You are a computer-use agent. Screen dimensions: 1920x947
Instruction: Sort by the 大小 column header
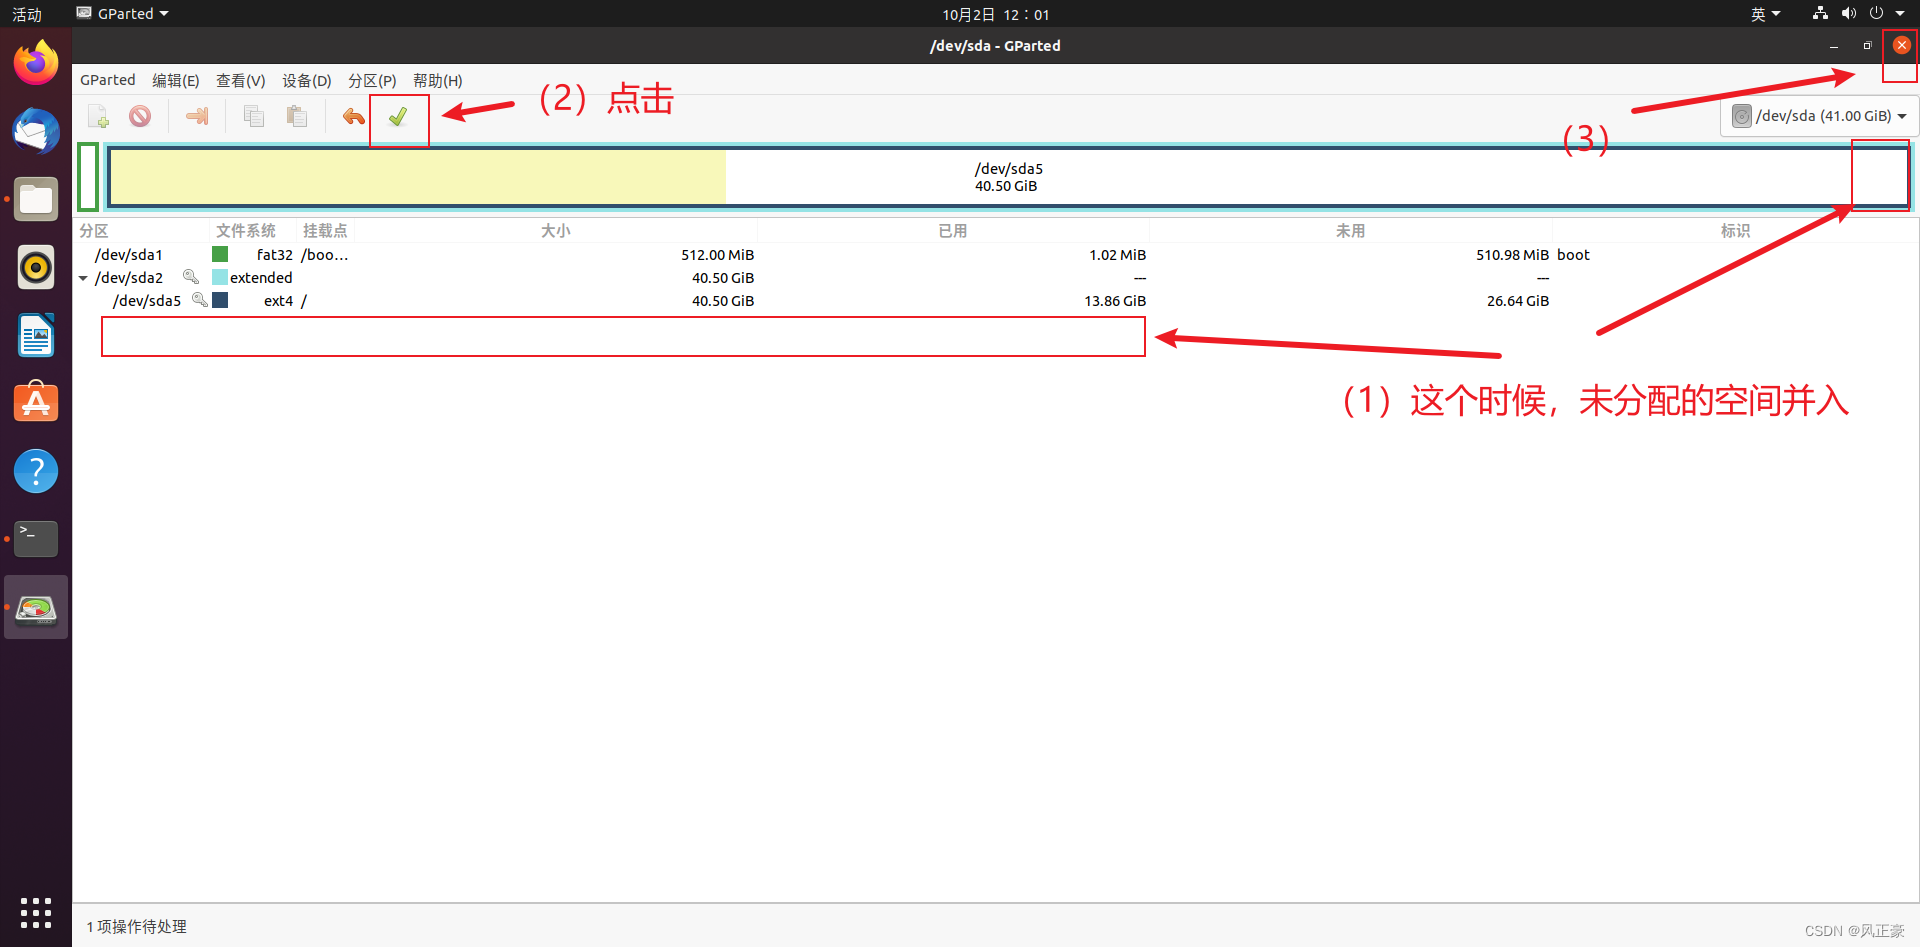pyautogui.click(x=556, y=231)
